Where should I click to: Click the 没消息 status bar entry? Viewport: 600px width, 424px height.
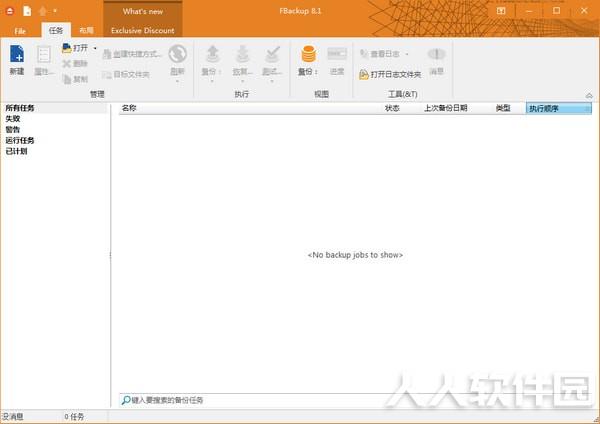[x=13, y=417]
